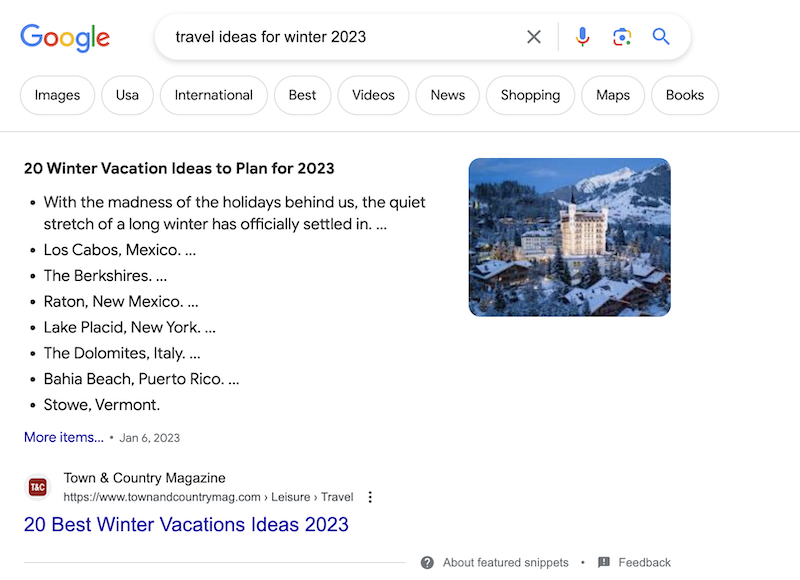This screenshot has width=800, height=580.
Task: Open the three-dot menu next to the result URL
Action: pos(369,497)
